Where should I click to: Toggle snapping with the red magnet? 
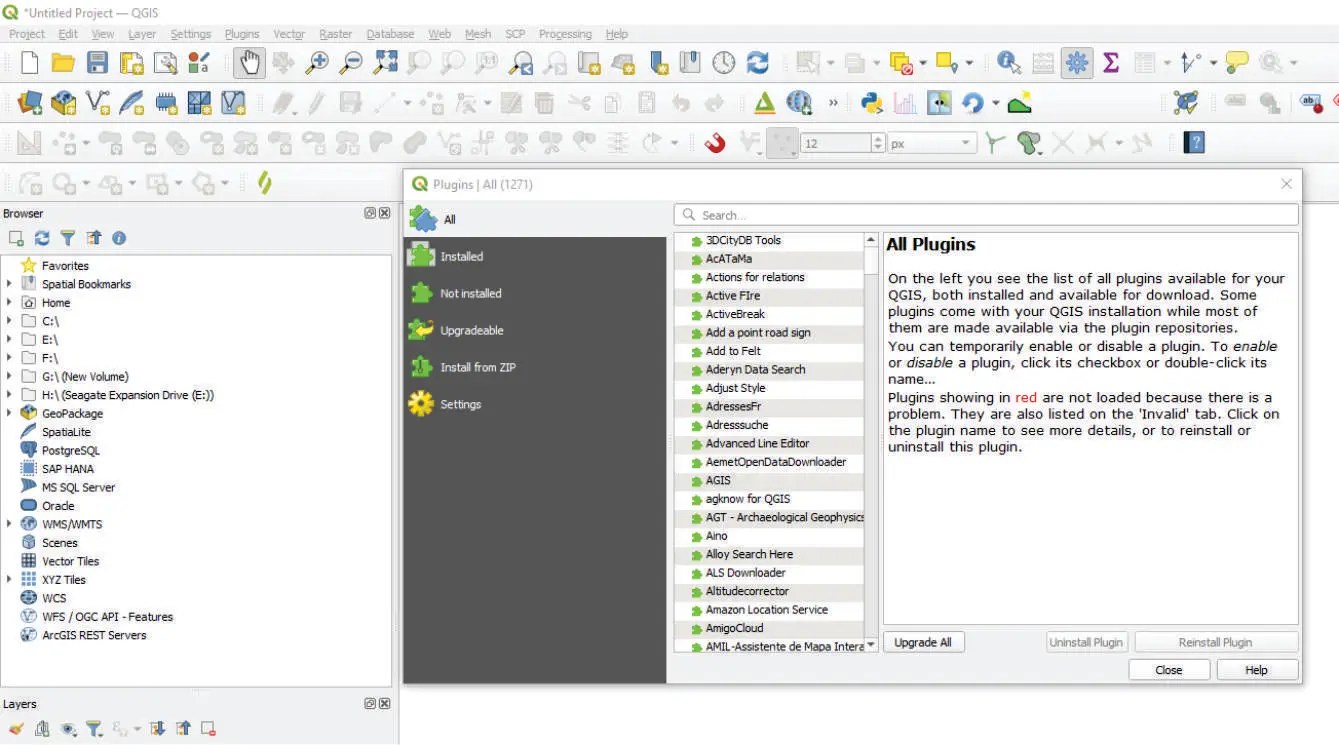tap(715, 143)
